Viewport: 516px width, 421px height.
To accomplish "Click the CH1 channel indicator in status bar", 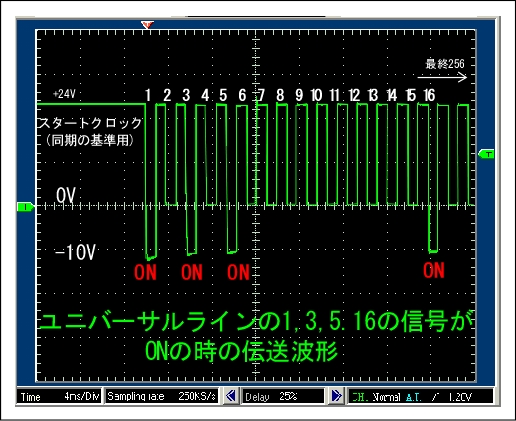I will tap(359, 397).
